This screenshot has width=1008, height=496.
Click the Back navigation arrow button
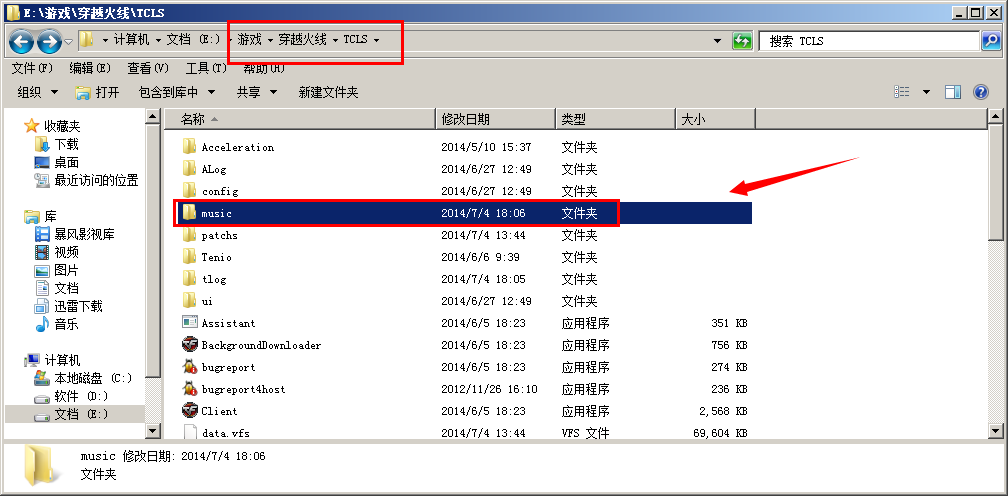[x=21, y=41]
